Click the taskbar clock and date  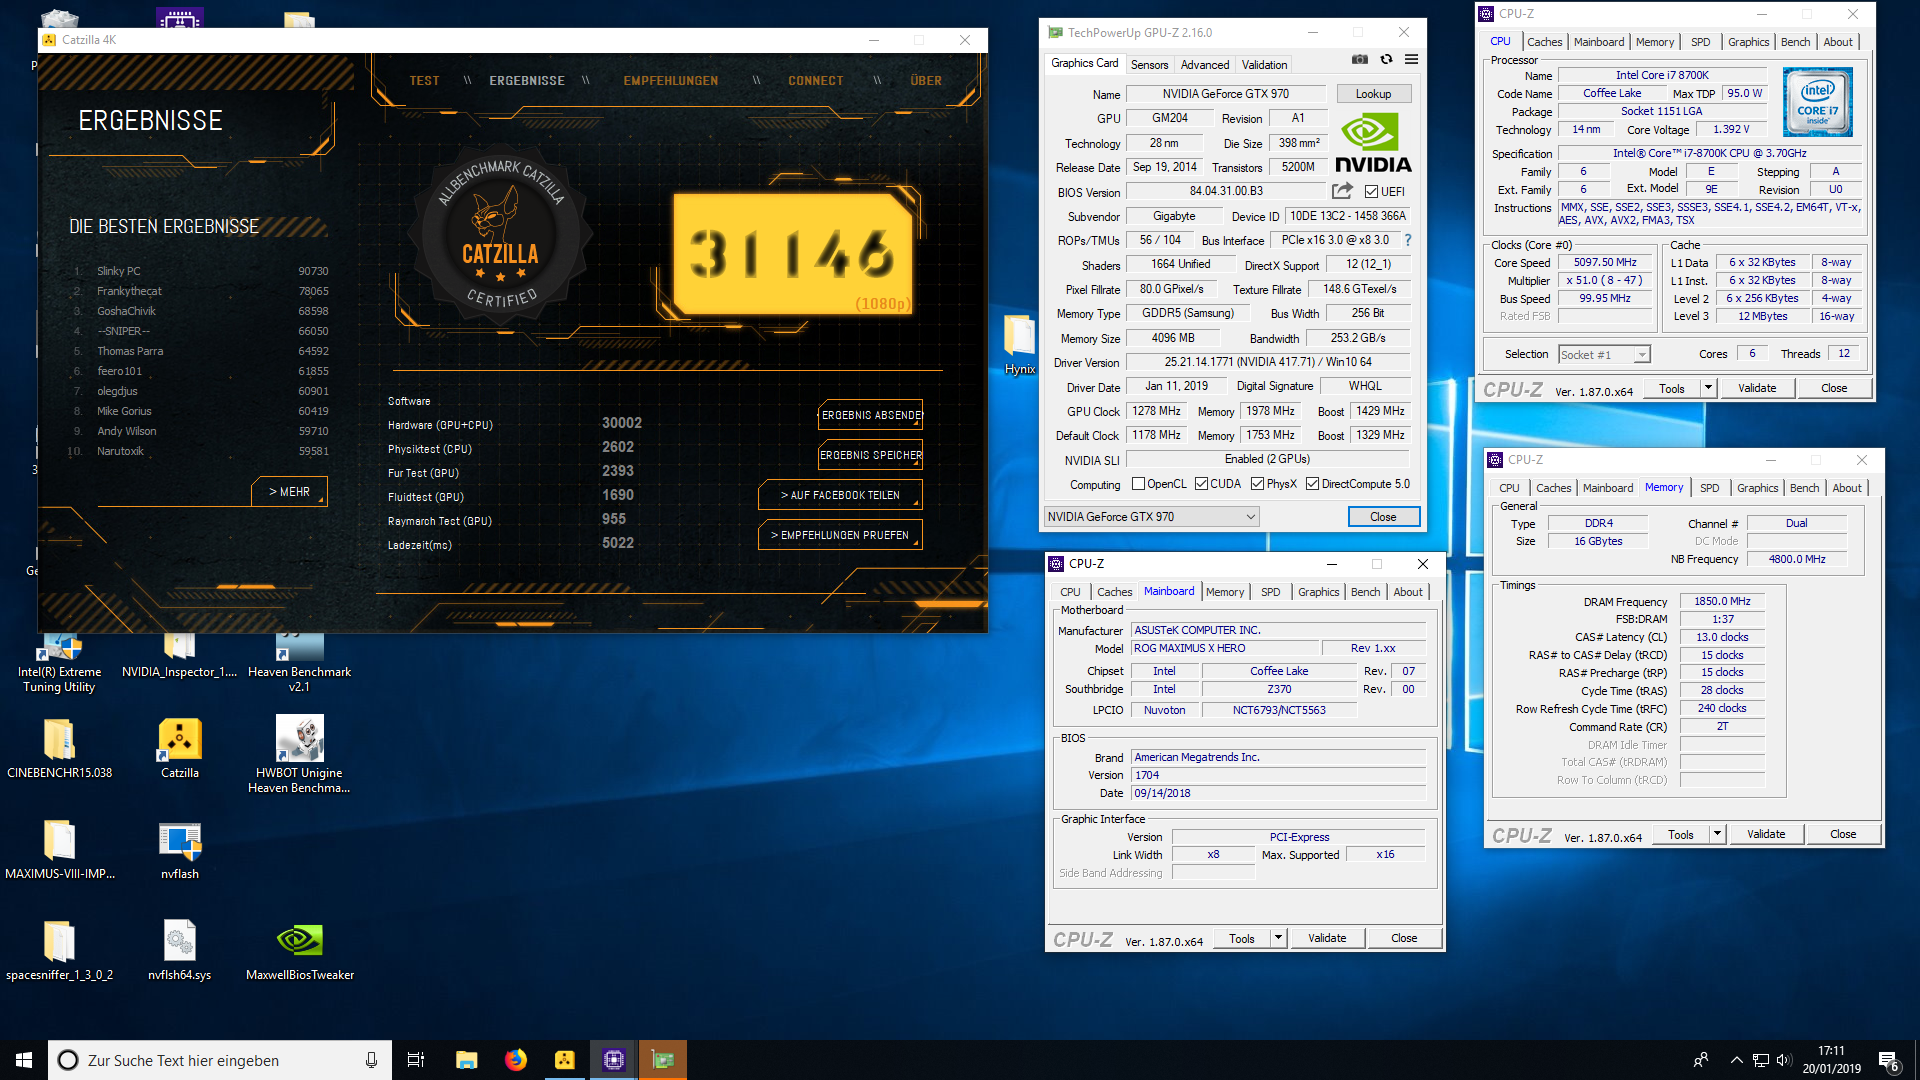click(x=1831, y=1060)
